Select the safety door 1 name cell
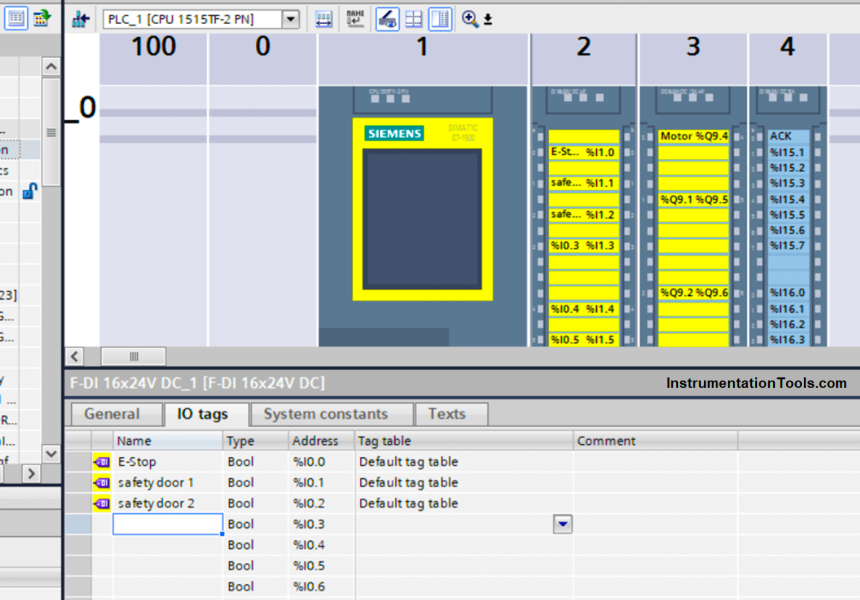Screen dimensions: 860x600 pos(167,483)
